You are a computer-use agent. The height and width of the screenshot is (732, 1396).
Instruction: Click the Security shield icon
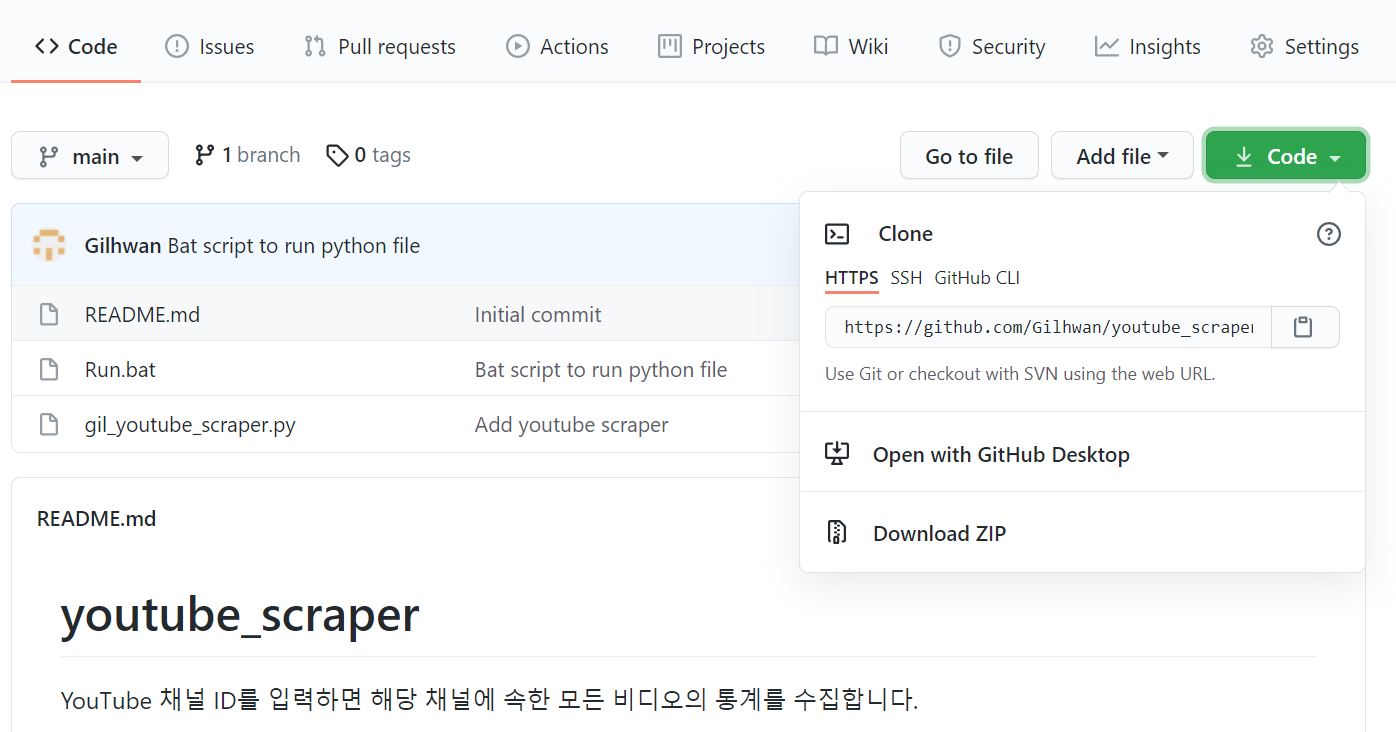[950, 46]
